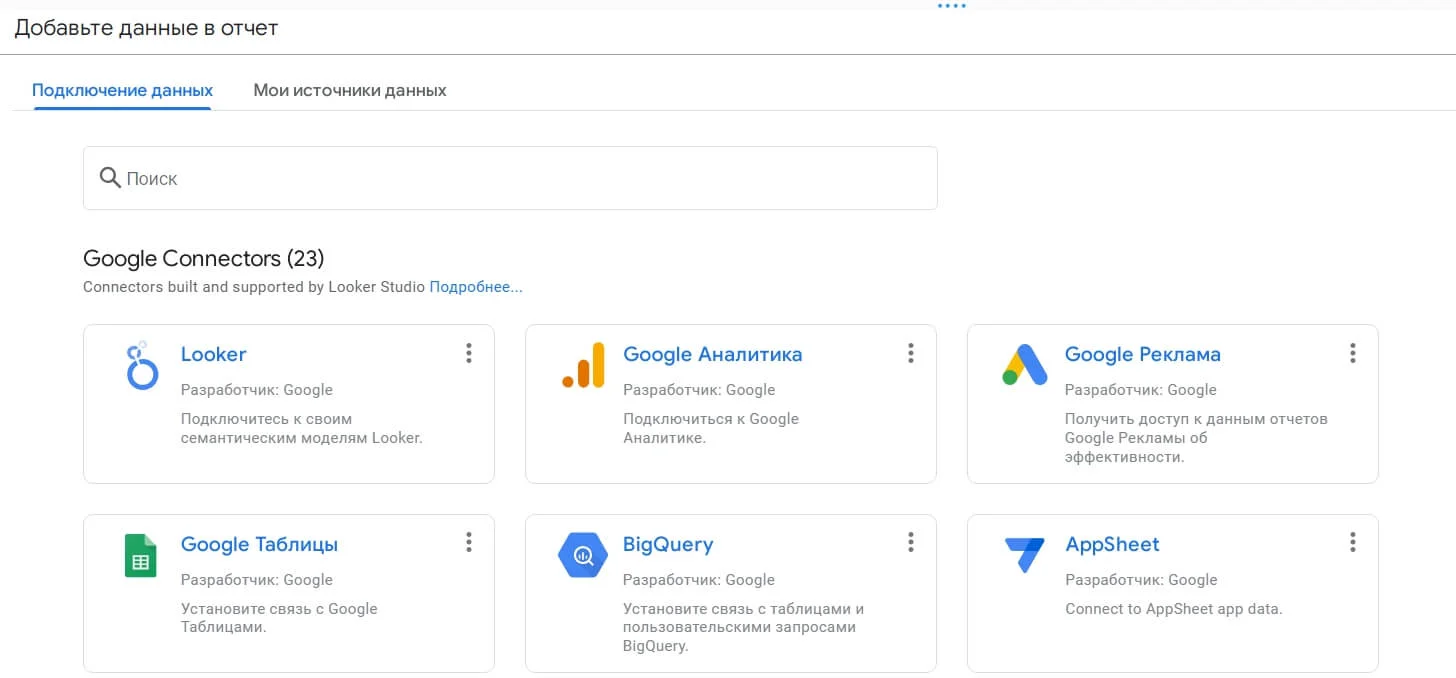Open the Looker card's three-dot menu
Image resolution: width=1456 pixels, height=678 pixels.
[x=468, y=353]
